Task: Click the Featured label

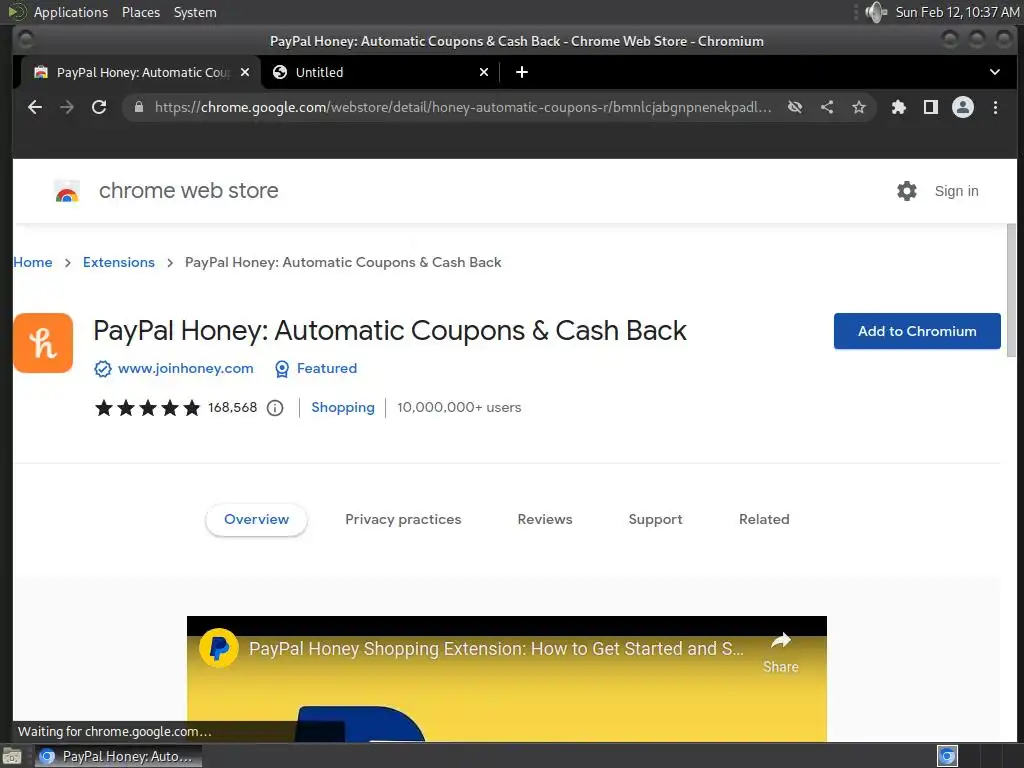Action: pos(327,368)
